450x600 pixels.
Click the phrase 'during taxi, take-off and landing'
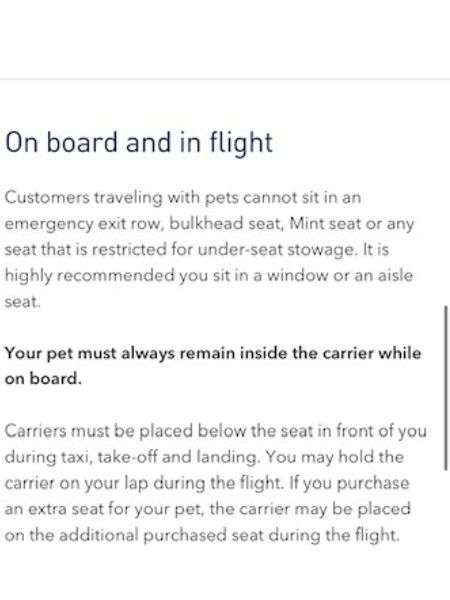[x=132, y=458]
